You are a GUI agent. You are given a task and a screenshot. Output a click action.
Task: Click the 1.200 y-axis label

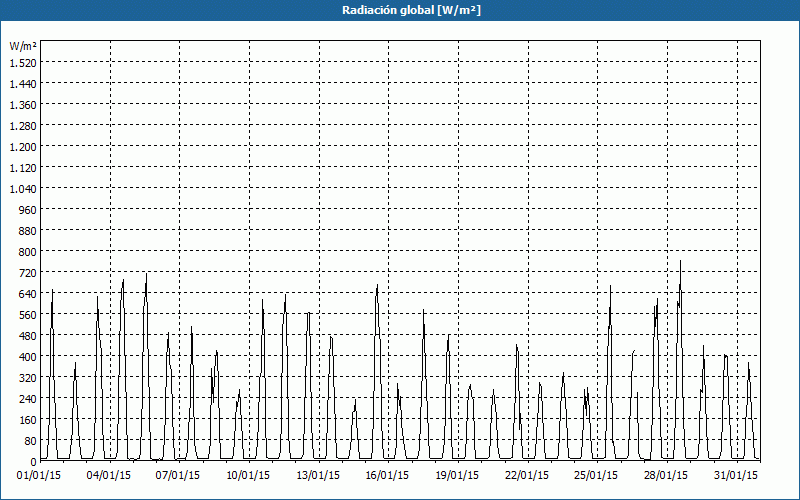[23, 147]
